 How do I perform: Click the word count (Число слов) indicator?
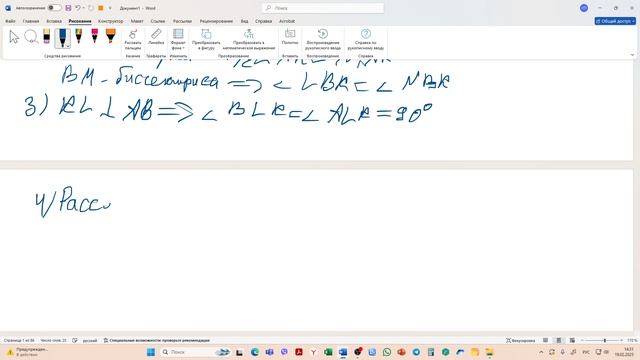click(x=53, y=340)
